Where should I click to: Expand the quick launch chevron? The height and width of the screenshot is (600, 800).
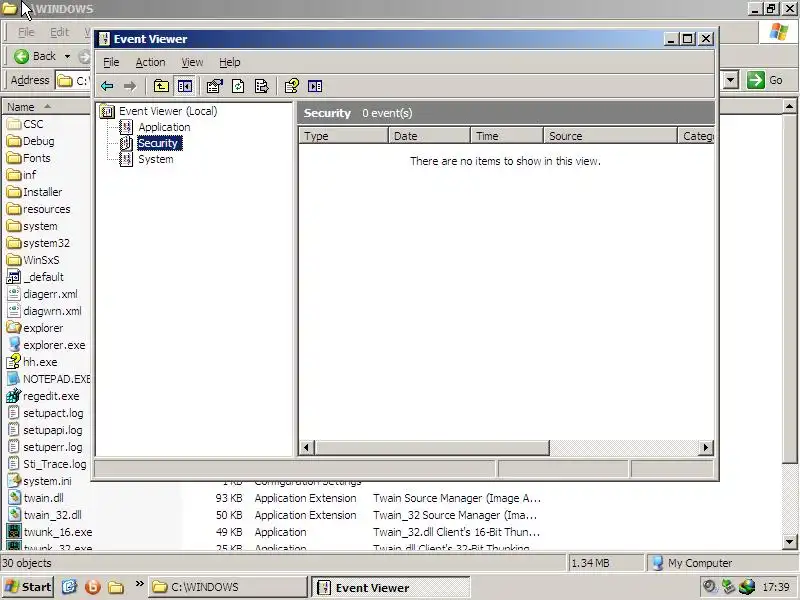139,584
